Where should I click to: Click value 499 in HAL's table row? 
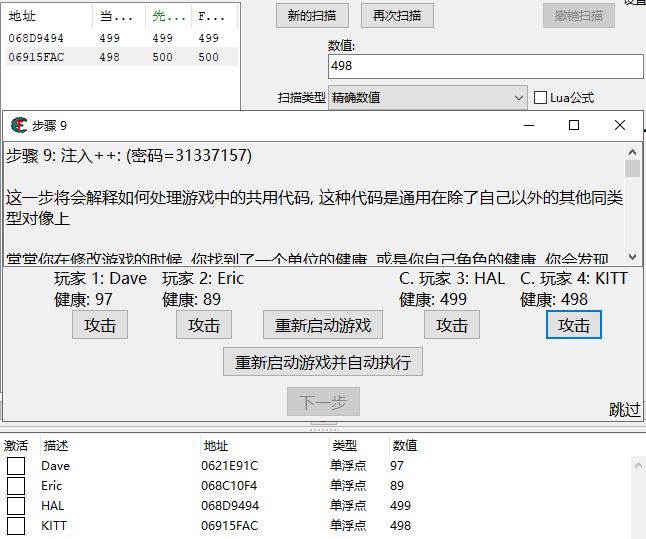coord(400,506)
